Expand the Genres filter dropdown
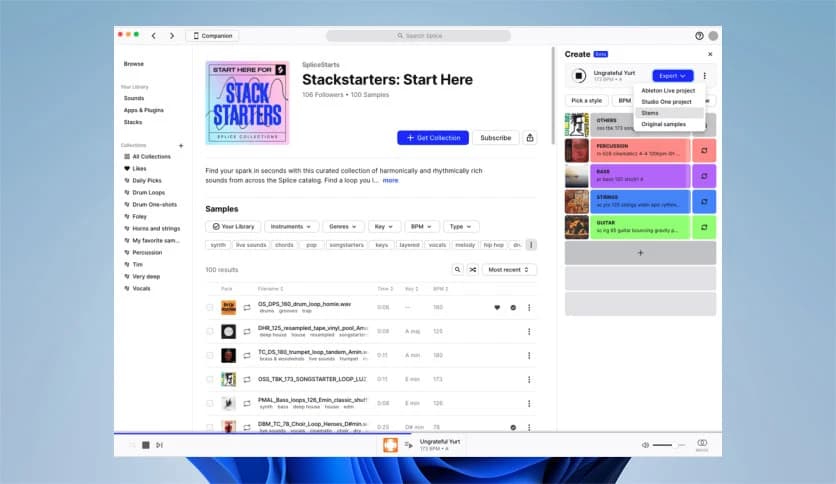The height and width of the screenshot is (484, 836). point(345,227)
